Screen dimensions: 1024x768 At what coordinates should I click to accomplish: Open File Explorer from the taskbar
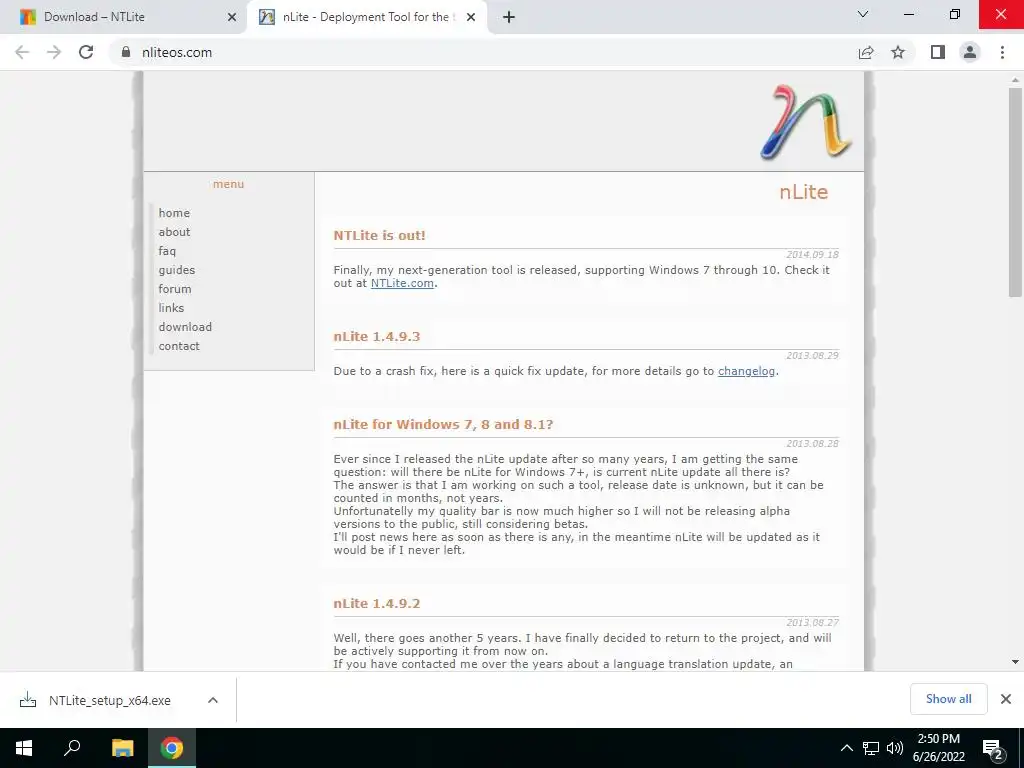(122, 748)
